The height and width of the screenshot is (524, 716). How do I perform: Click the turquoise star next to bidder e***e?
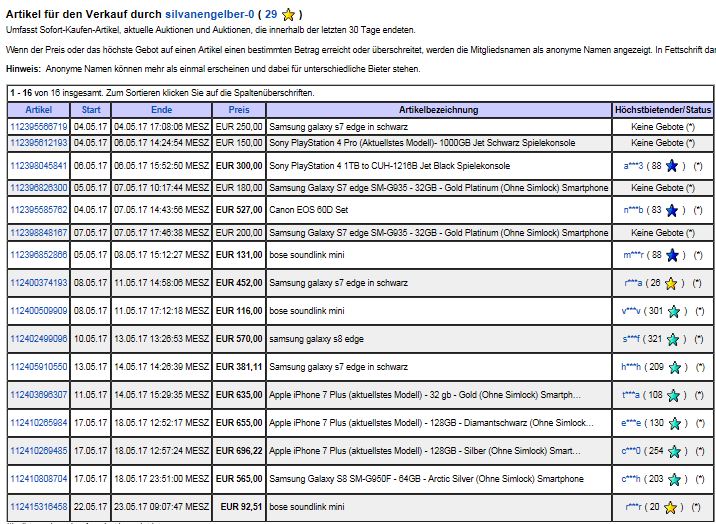674,424
